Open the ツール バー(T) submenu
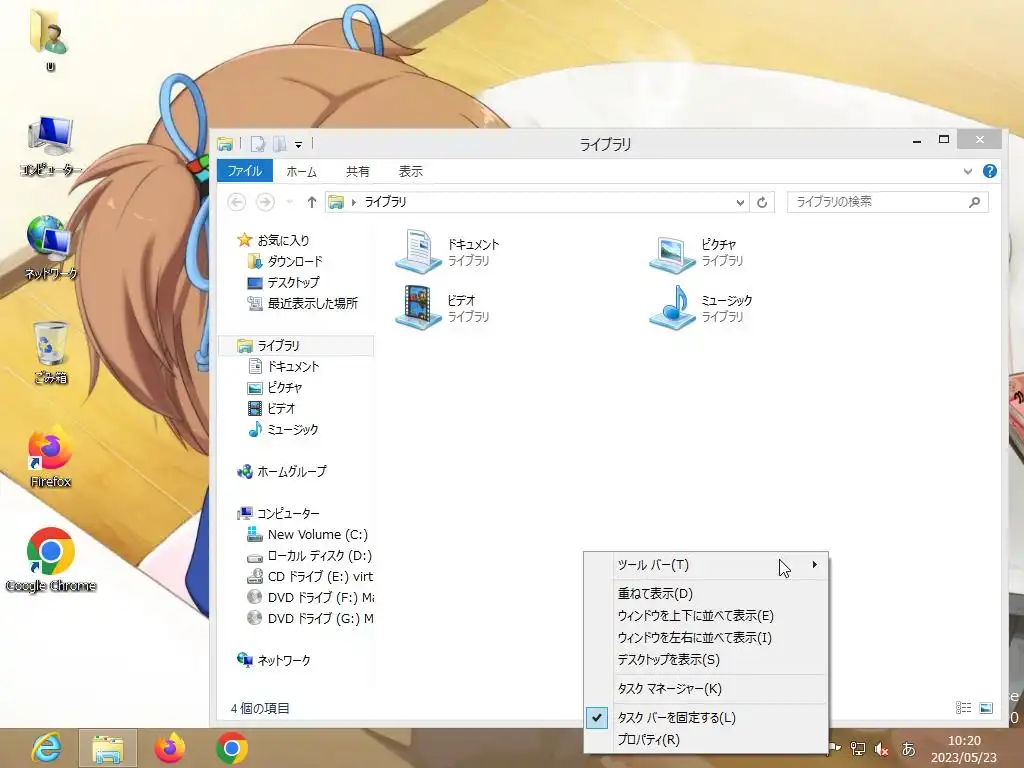The height and width of the screenshot is (768, 1024). pyautogui.click(x=706, y=565)
